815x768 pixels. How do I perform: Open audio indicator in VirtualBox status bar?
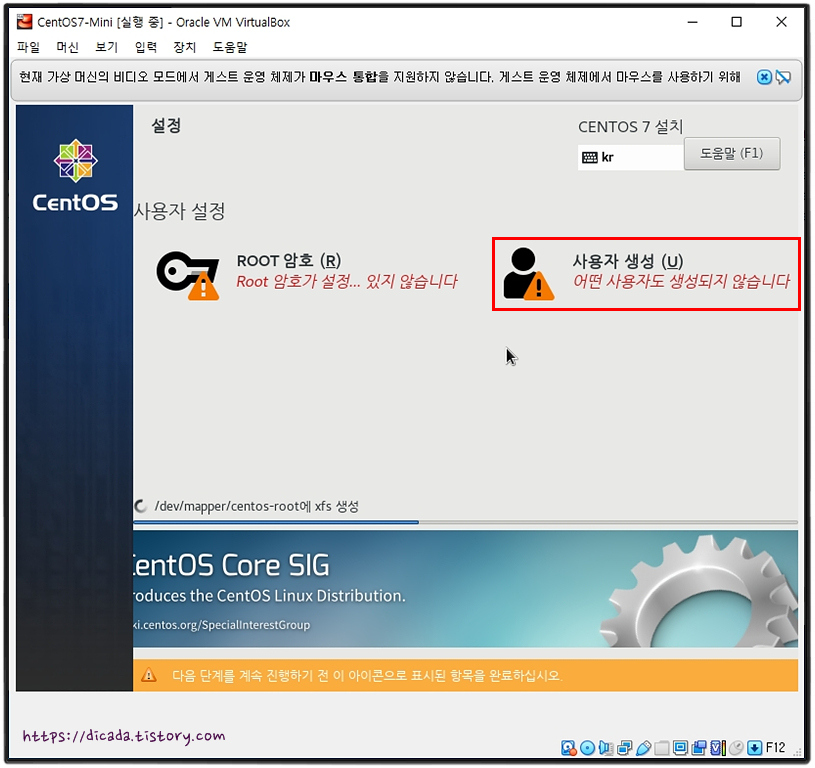(606, 748)
